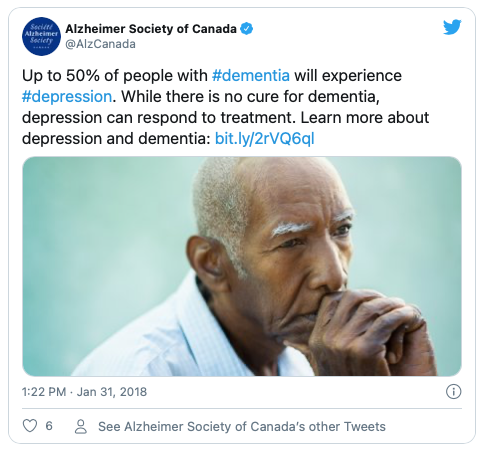Click the blue verified badge

point(247,29)
